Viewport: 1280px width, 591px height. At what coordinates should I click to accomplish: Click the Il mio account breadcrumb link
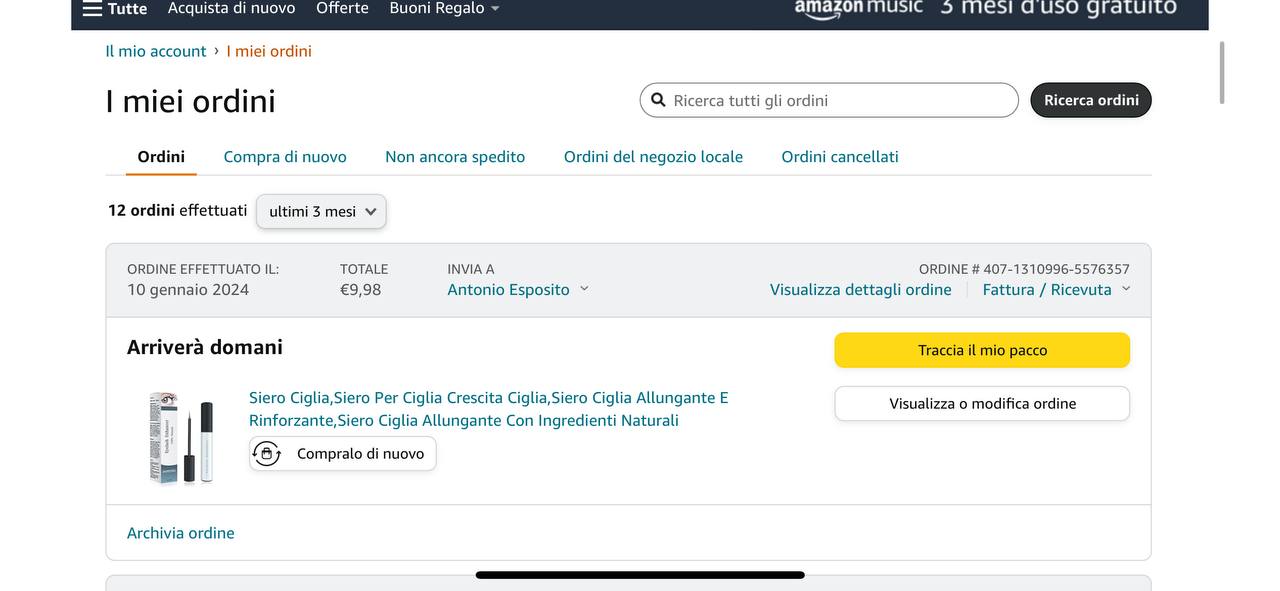tap(156, 51)
